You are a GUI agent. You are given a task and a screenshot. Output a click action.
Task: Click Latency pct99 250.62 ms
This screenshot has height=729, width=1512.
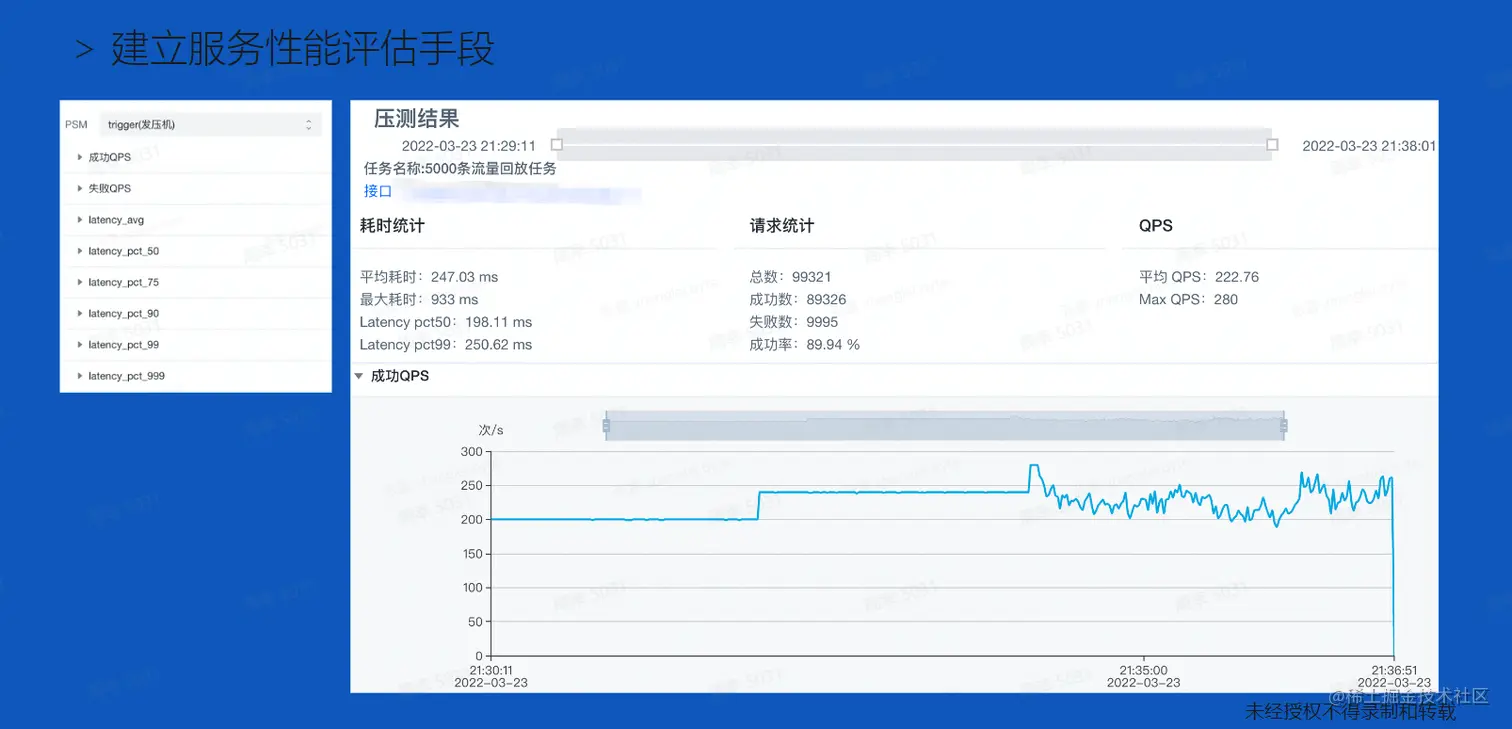point(446,345)
